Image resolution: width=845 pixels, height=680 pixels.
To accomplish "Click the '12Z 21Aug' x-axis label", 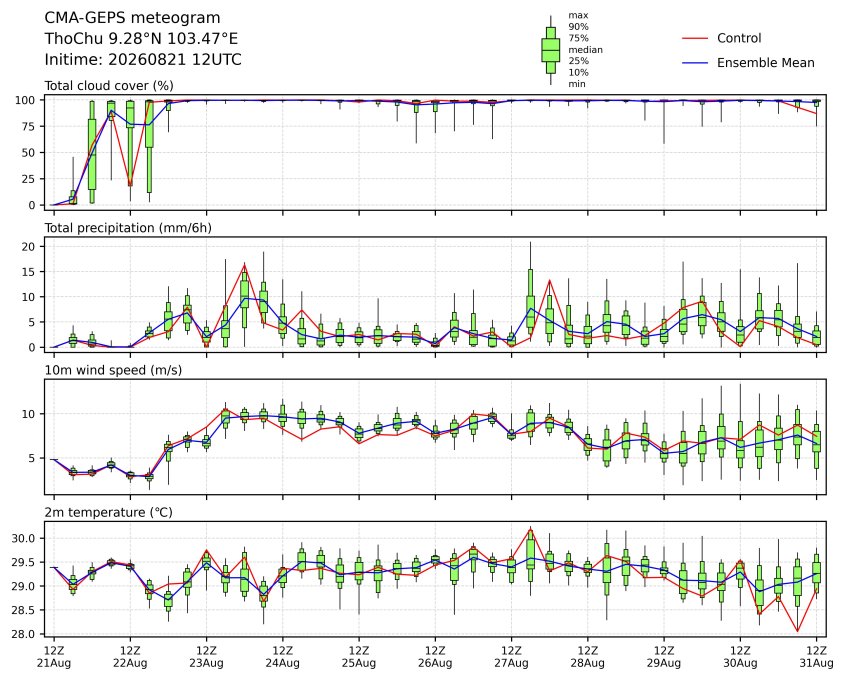I will click(x=54, y=657).
